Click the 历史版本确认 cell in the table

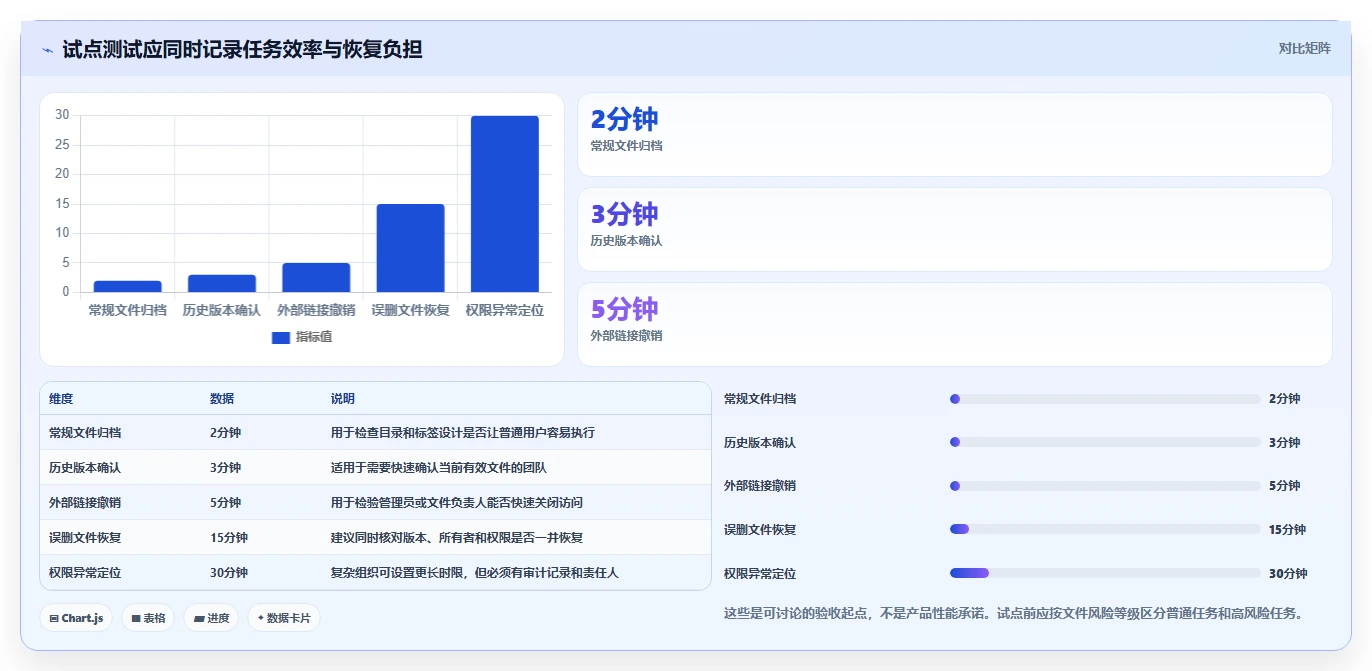[85, 468]
